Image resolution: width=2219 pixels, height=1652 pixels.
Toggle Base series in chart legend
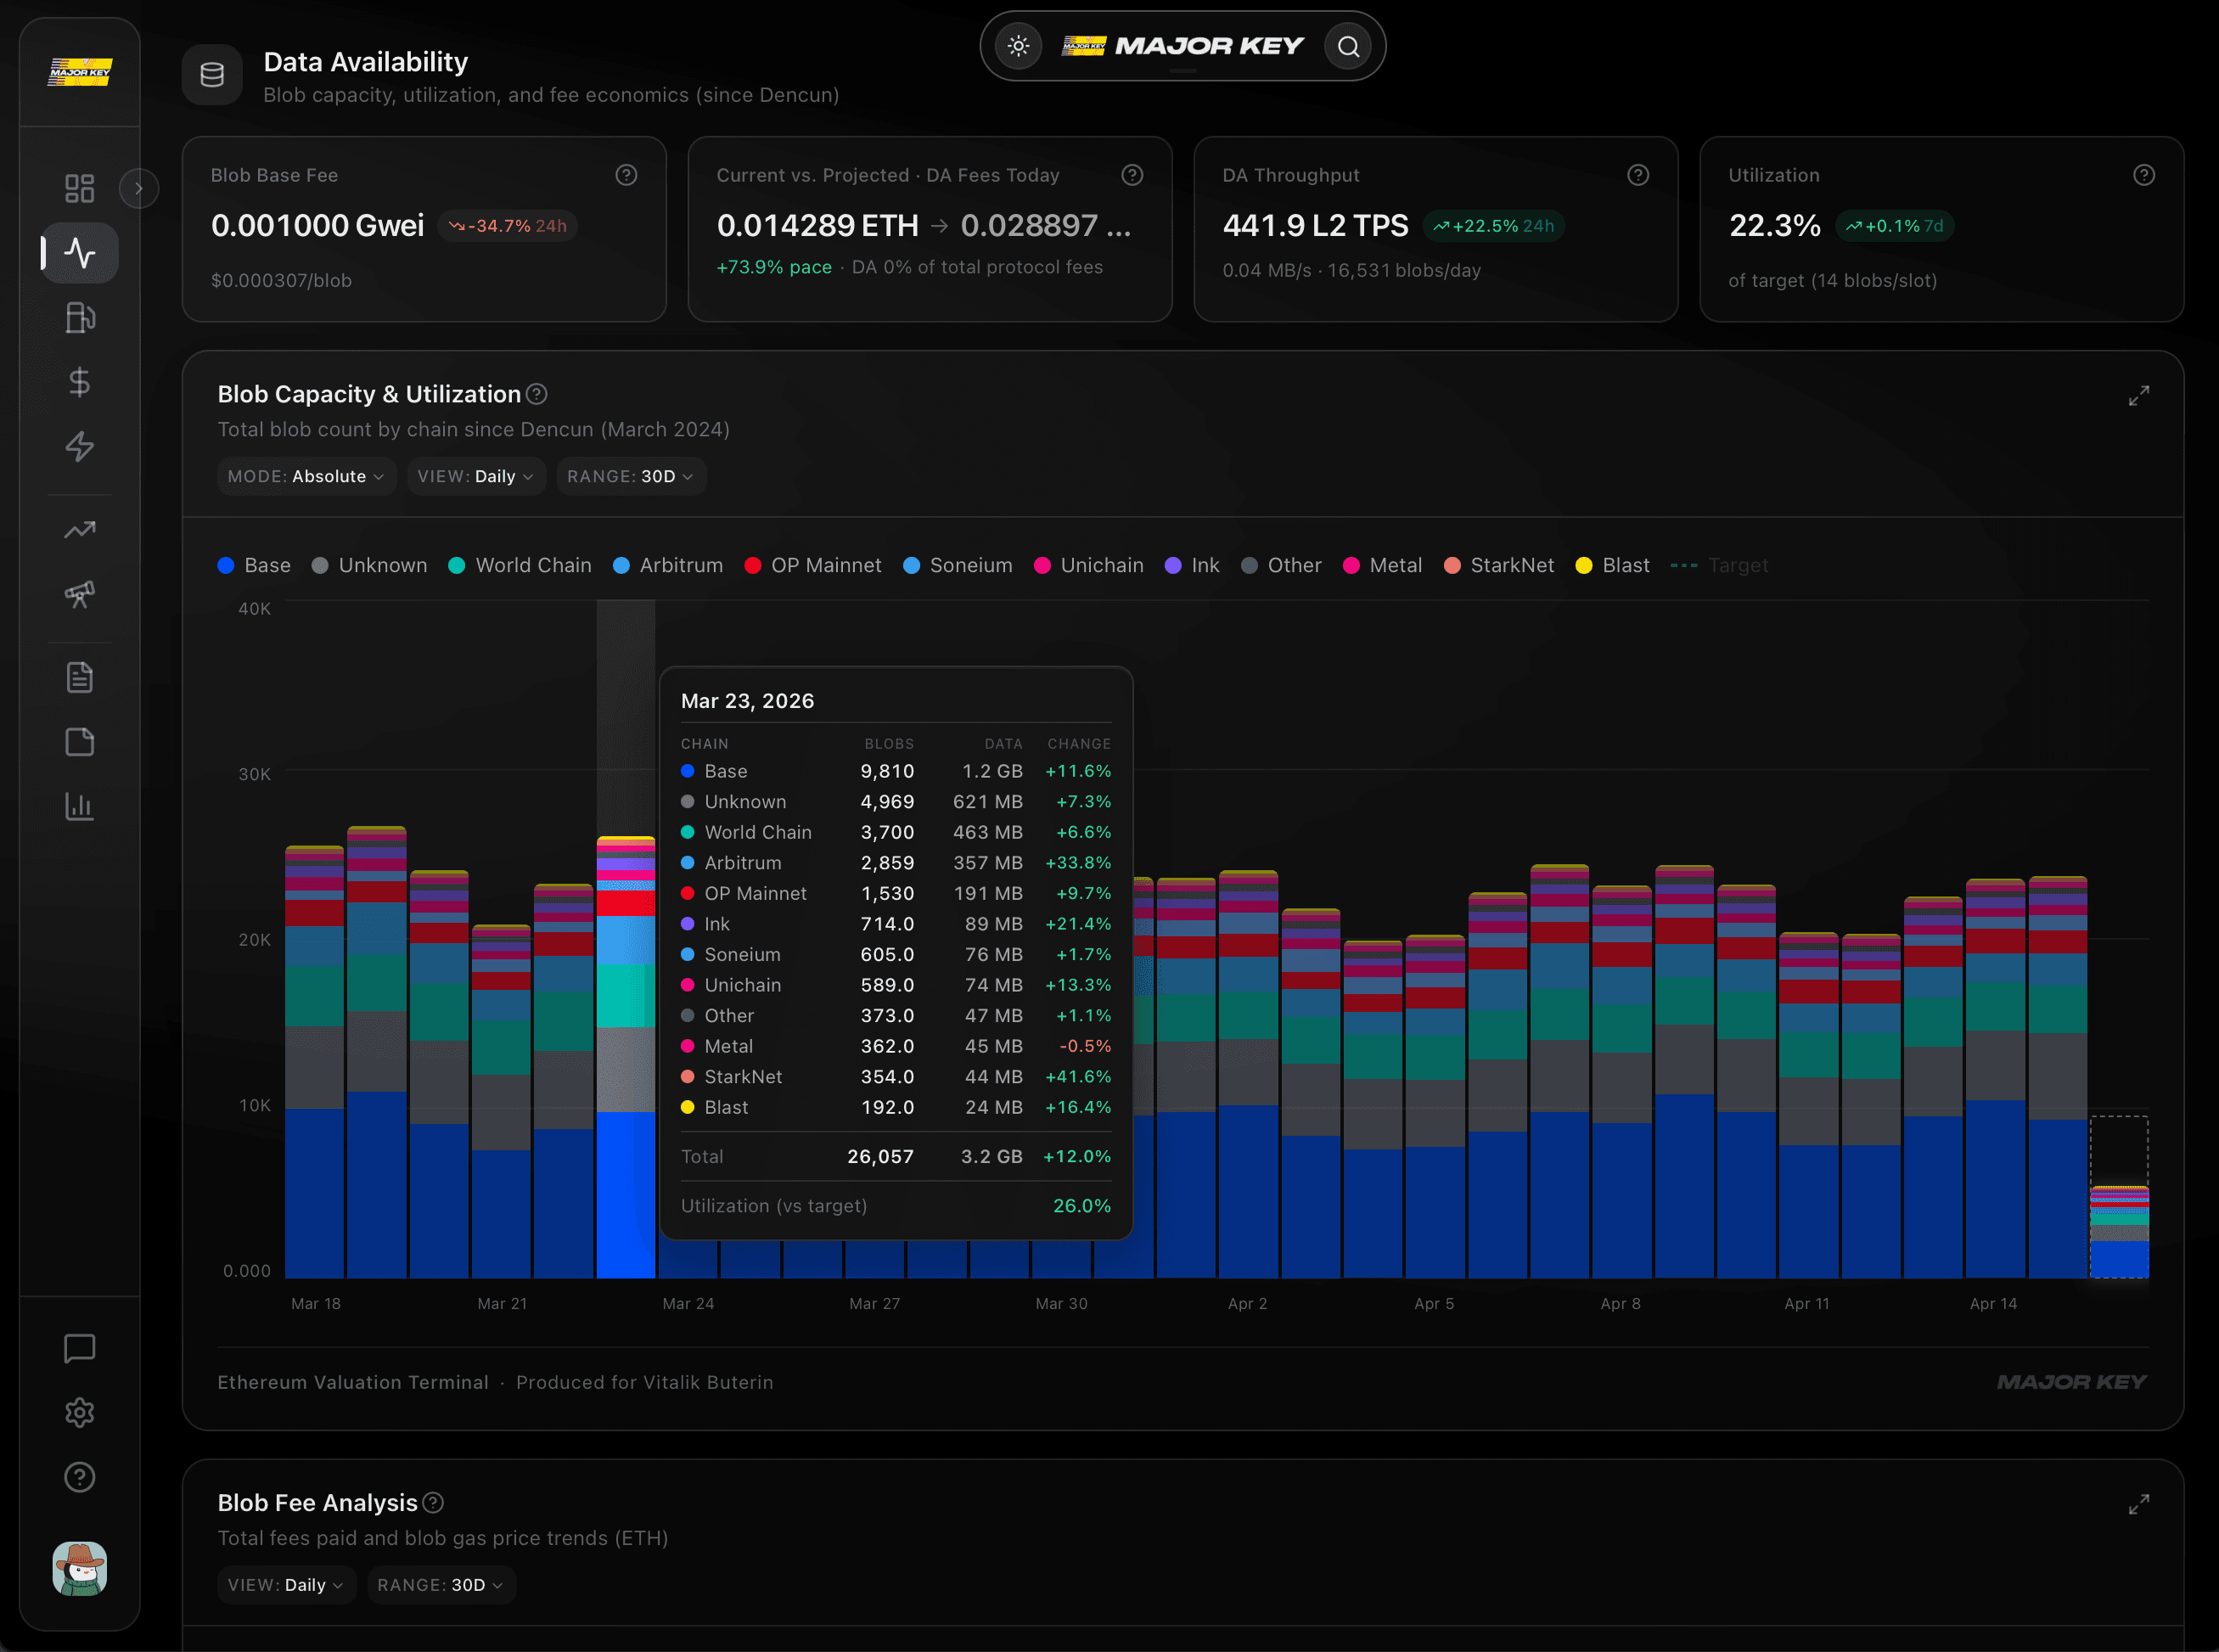pyautogui.click(x=254, y=565)
